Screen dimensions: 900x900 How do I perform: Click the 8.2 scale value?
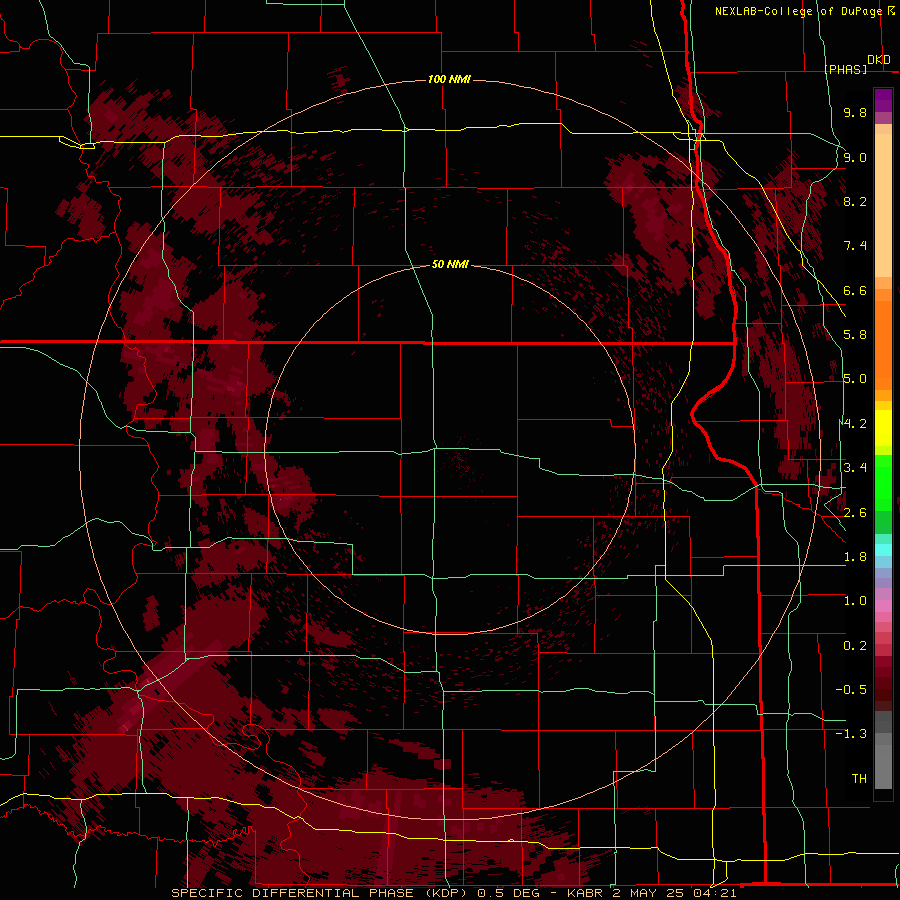click(x=855, y=201)
